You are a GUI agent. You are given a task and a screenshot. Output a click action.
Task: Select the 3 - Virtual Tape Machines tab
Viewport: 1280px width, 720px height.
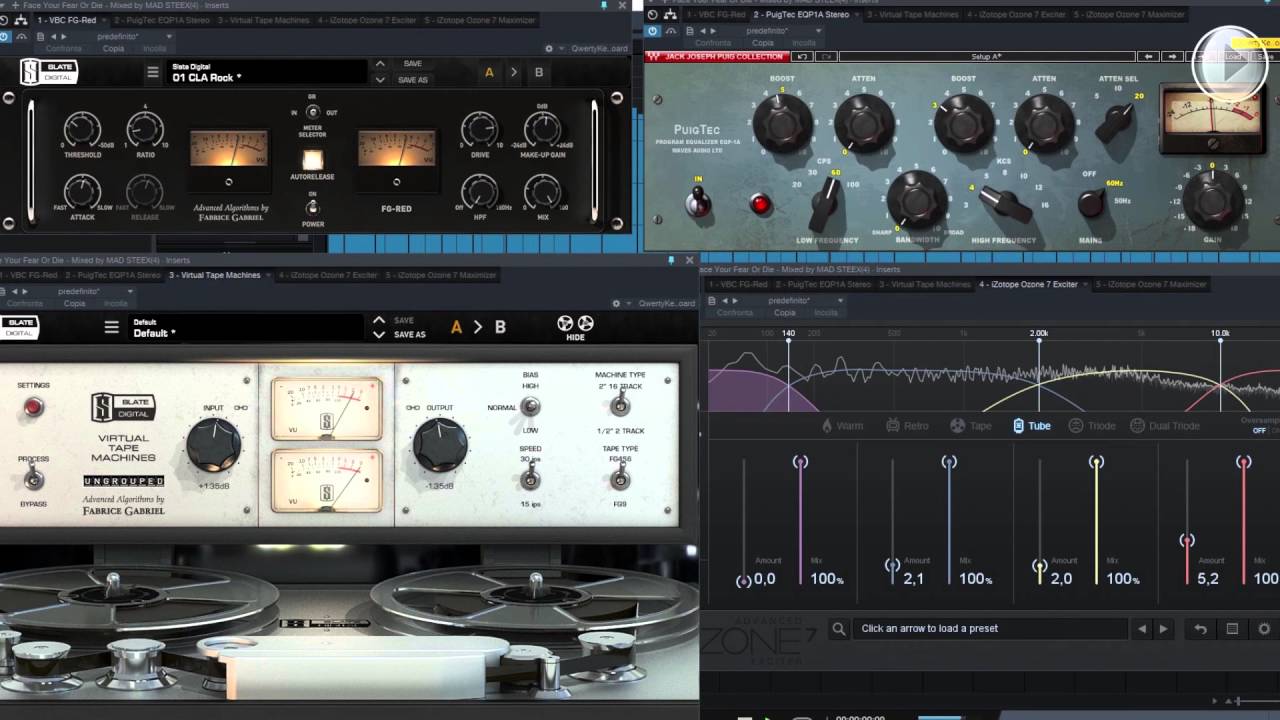[x=214, y=275]
